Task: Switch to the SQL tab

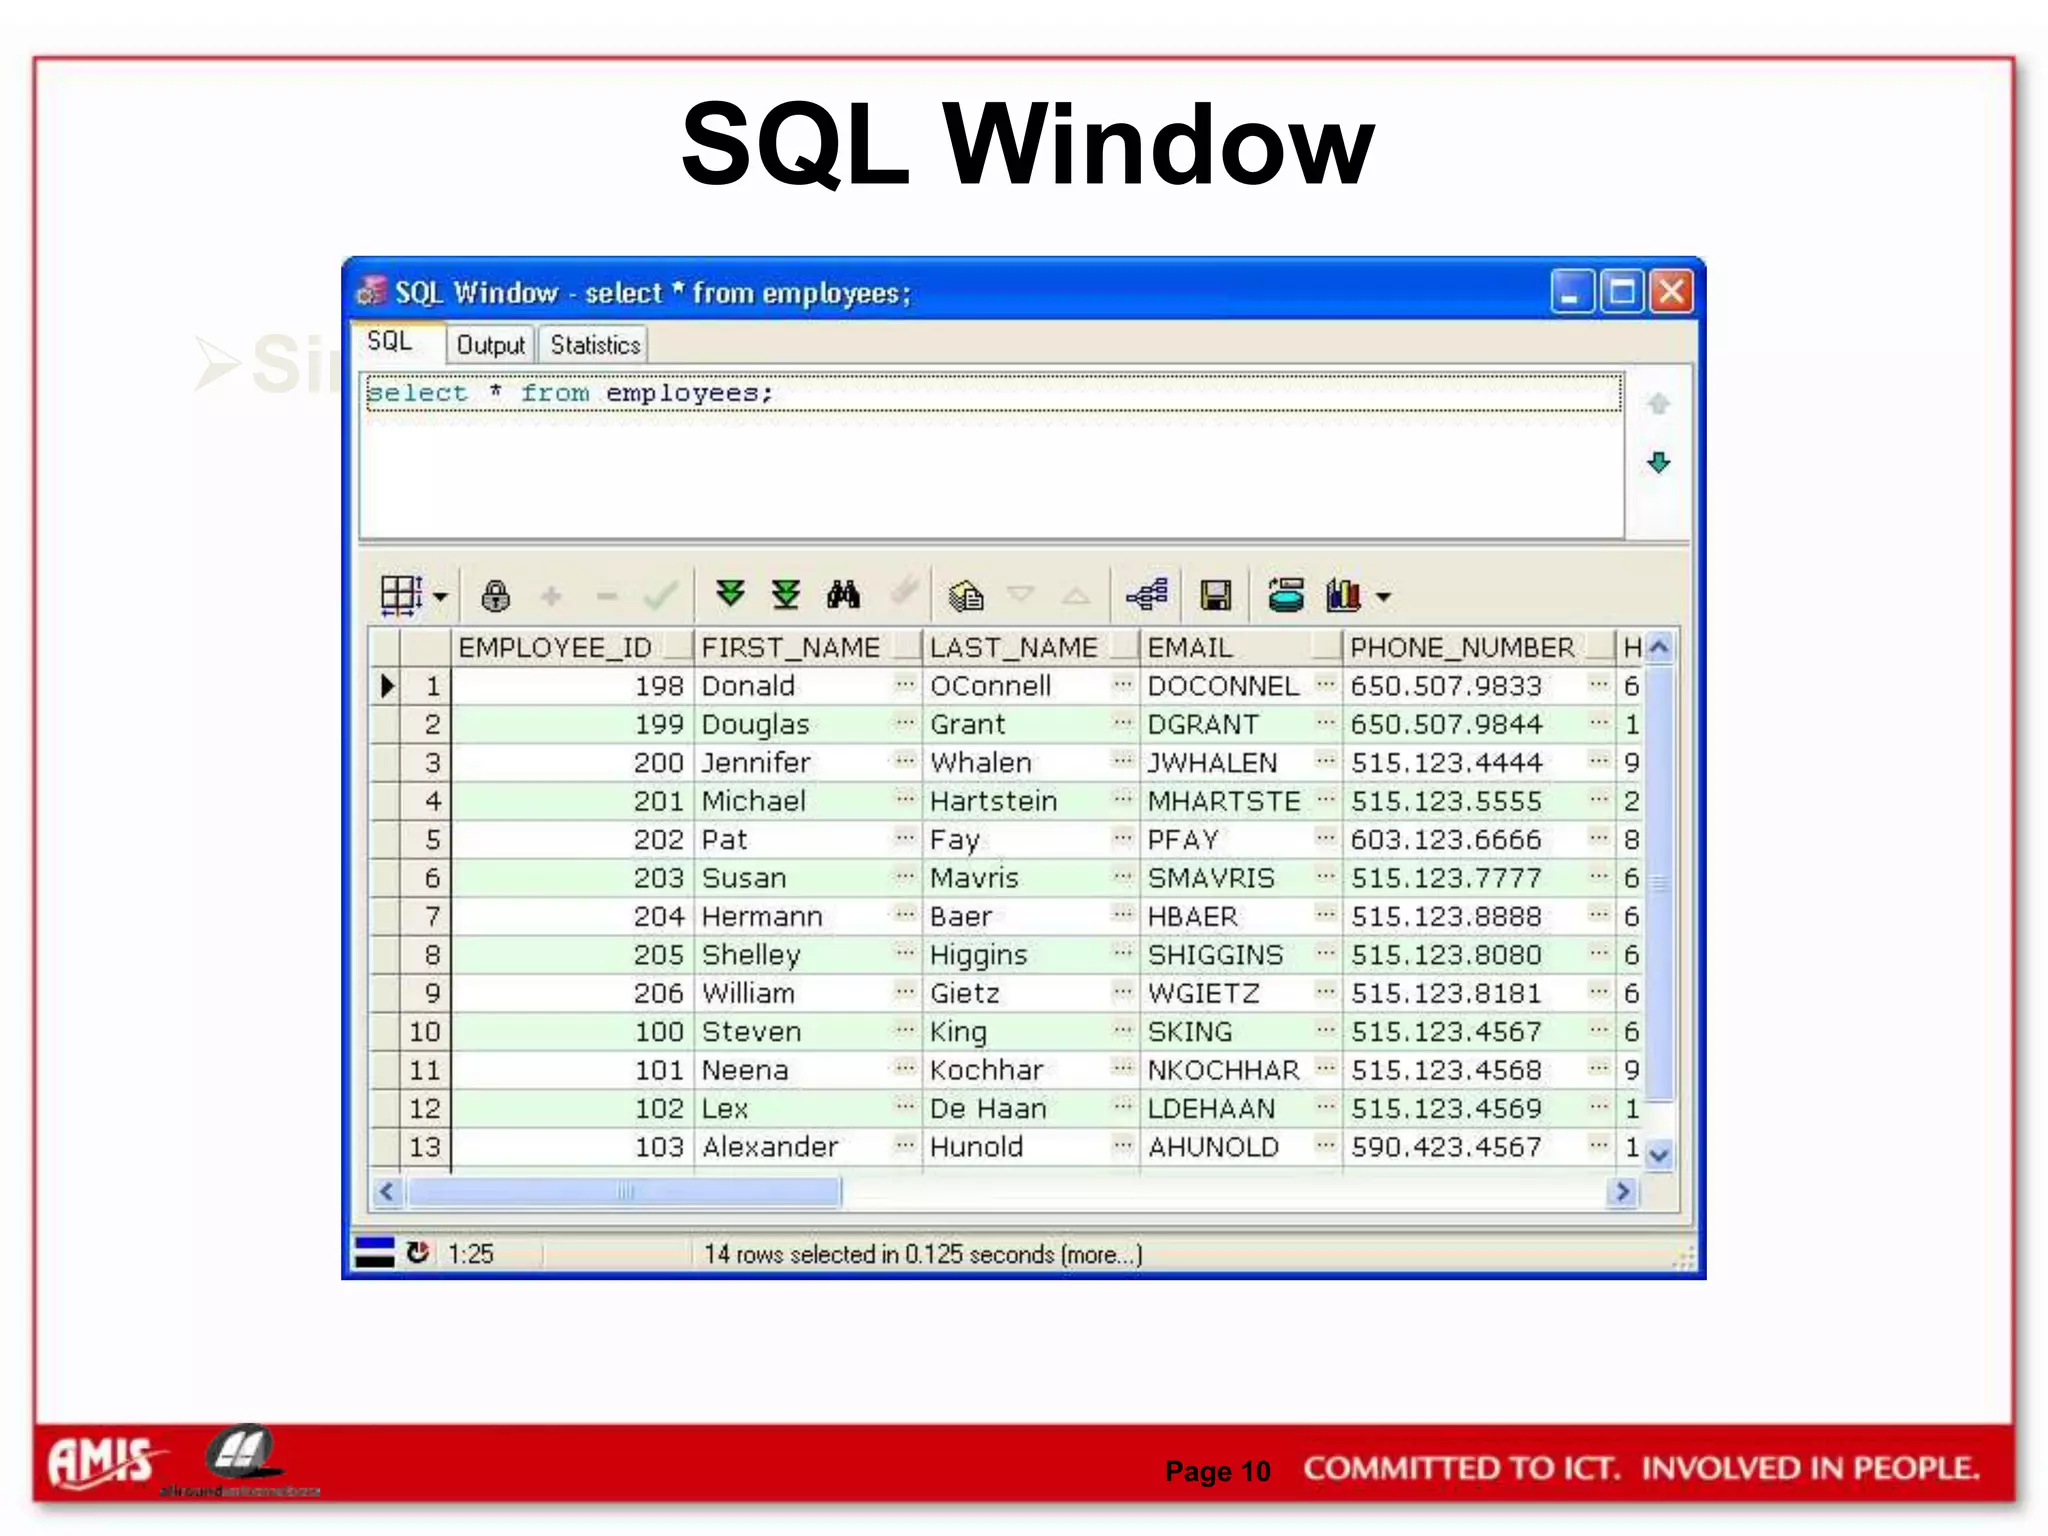Action: 398,342
